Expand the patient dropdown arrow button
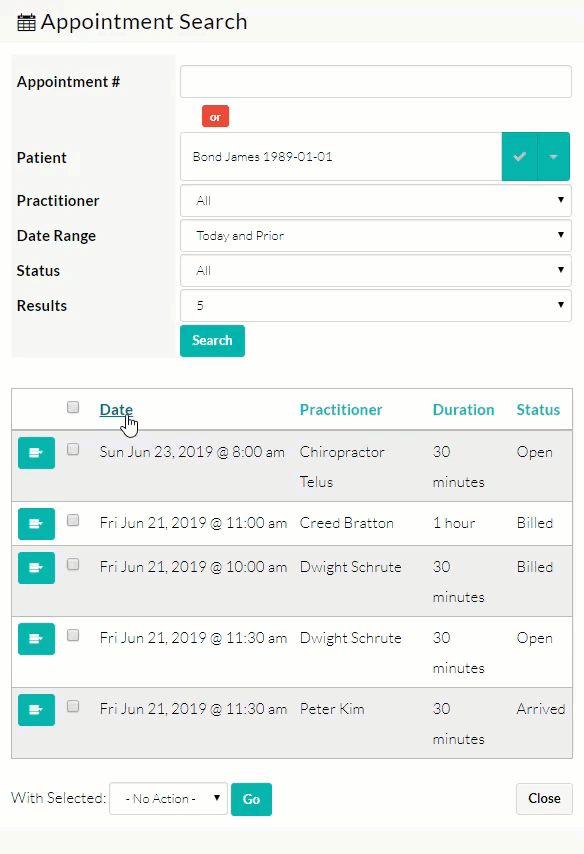This screenshot has width=584, height=854. pos(553,156)
